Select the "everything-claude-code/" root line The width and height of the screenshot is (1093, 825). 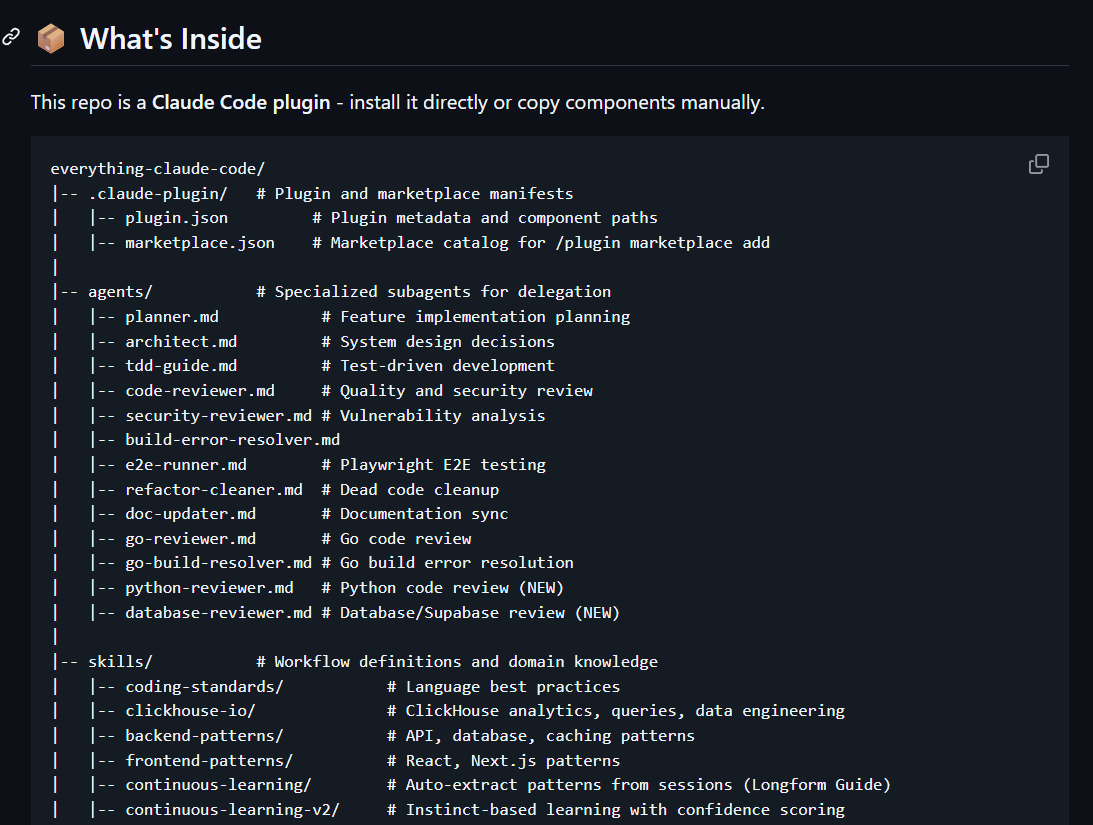point(158,169)
